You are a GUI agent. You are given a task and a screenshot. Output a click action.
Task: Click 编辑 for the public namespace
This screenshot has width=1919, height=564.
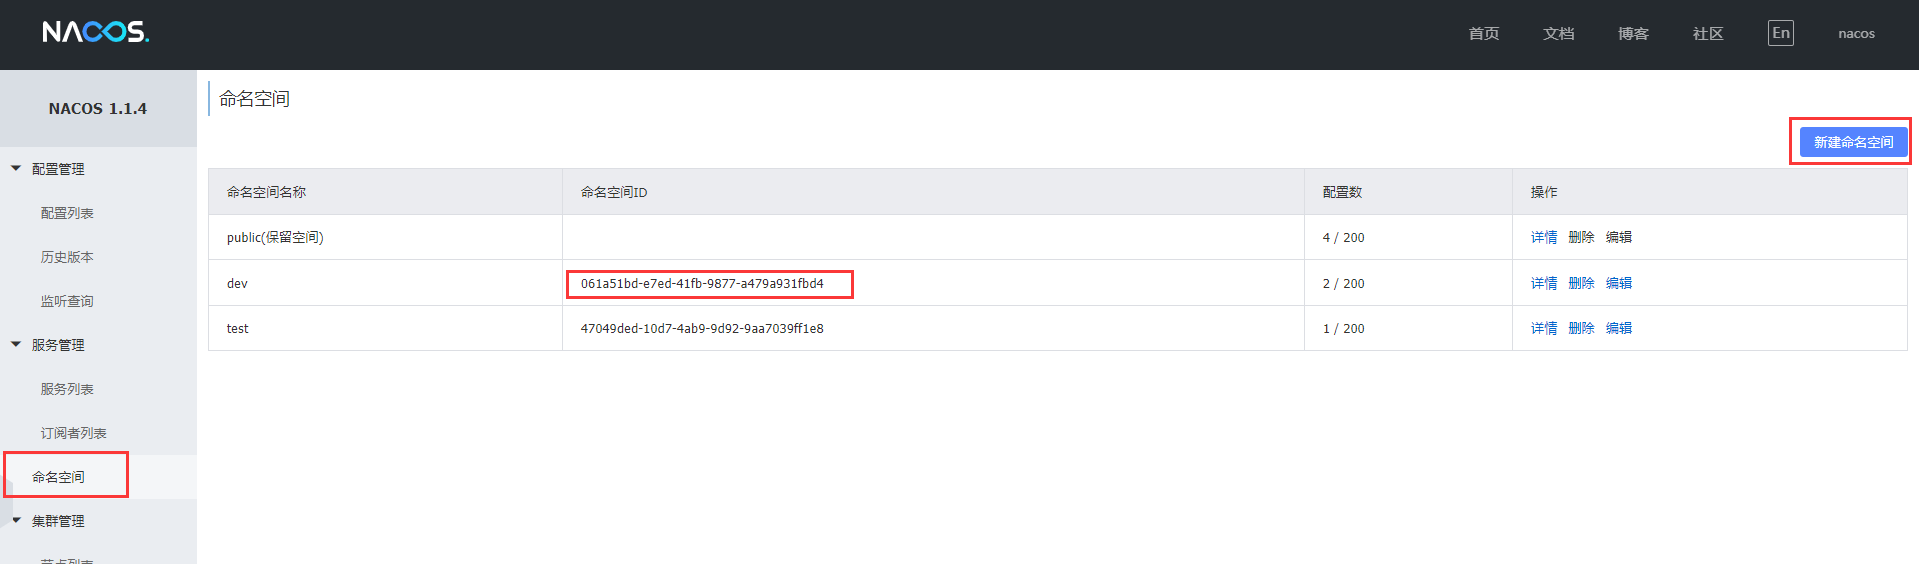pyautogui.click(x=1618, y=237)
